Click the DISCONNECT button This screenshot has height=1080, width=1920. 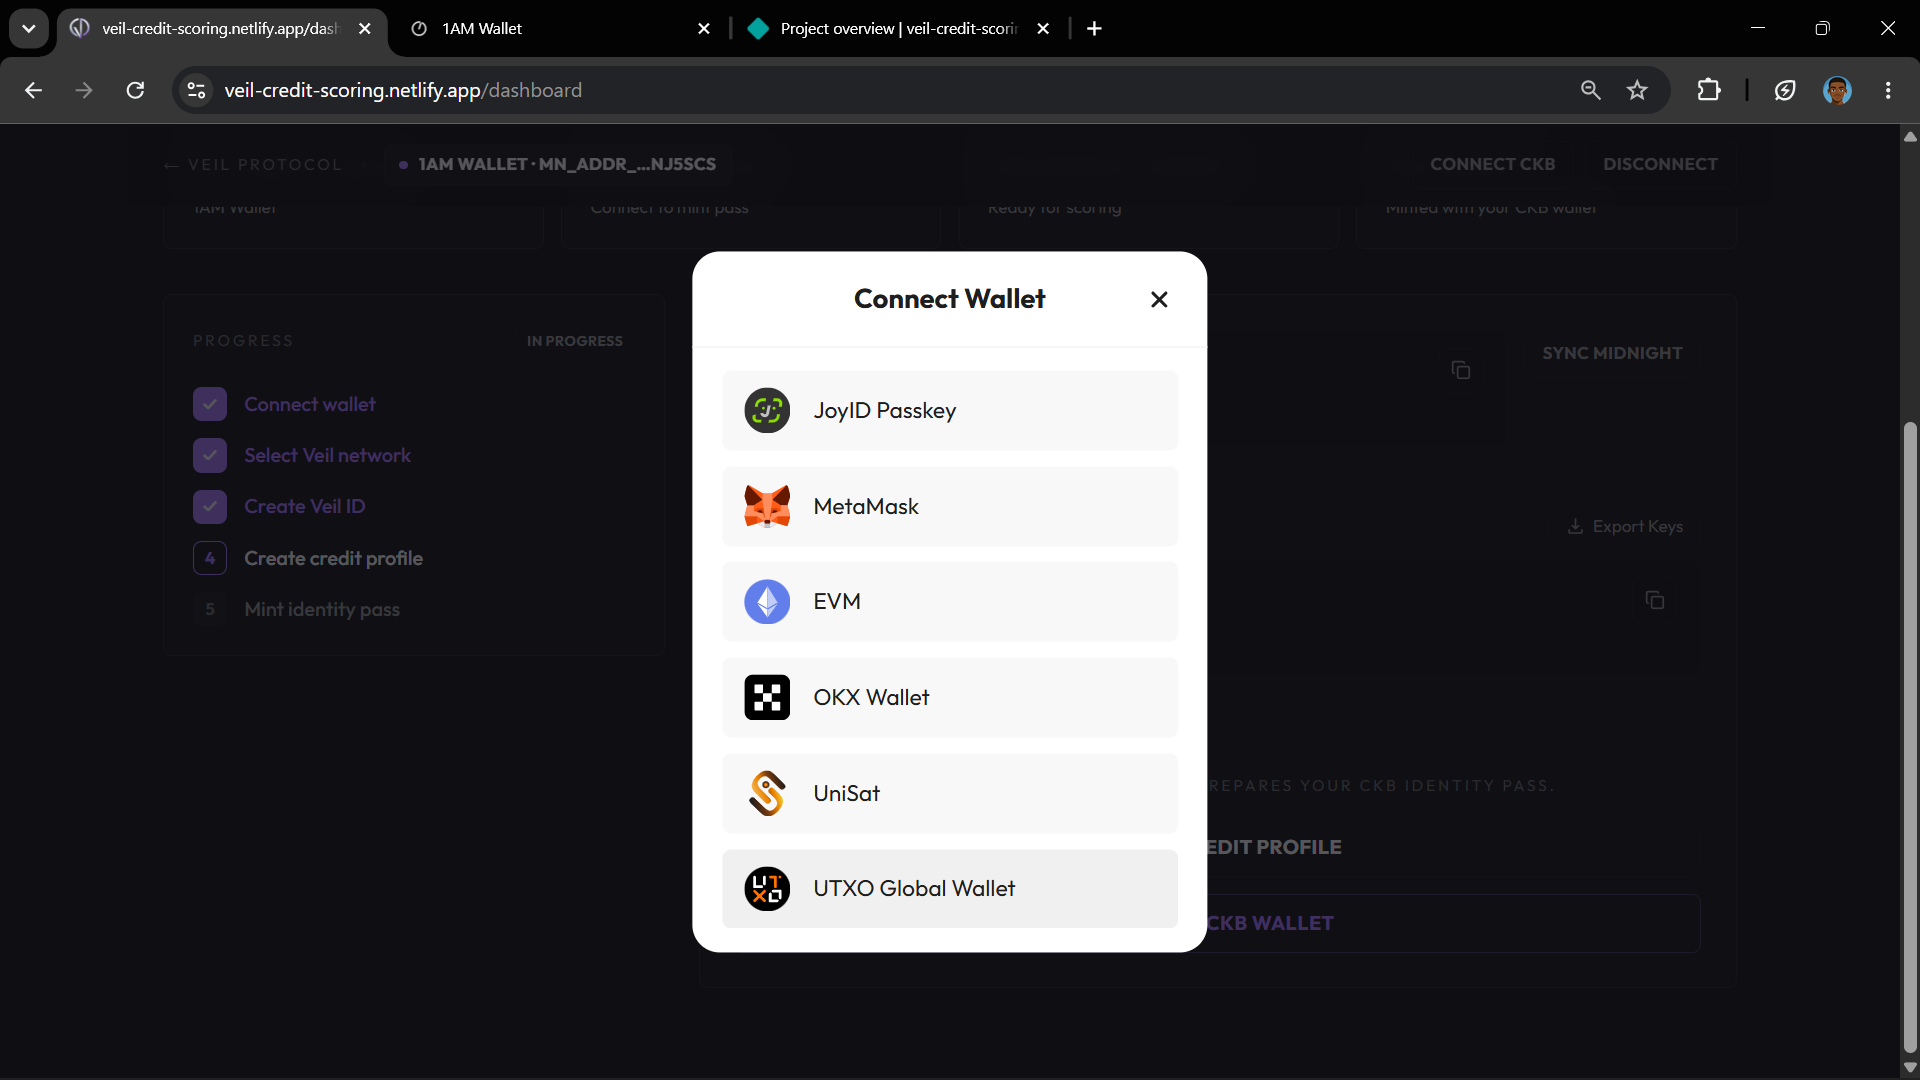click(x=1660, y=164)
